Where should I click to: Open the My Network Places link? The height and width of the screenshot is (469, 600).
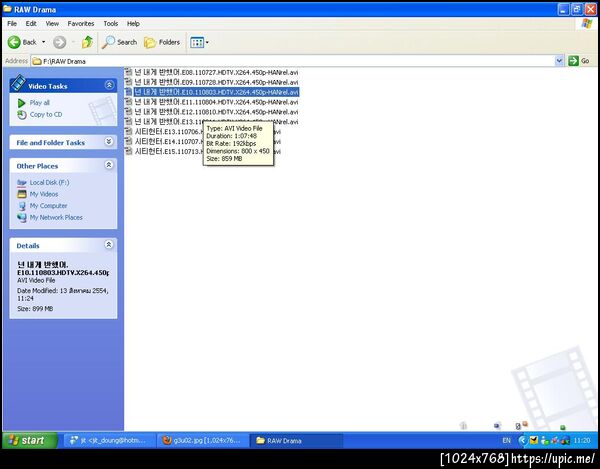[56, 217]
